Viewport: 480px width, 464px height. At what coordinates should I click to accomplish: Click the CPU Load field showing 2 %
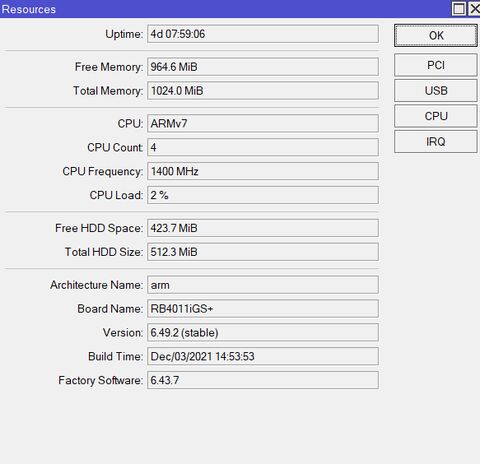click(x=263, y=195)
